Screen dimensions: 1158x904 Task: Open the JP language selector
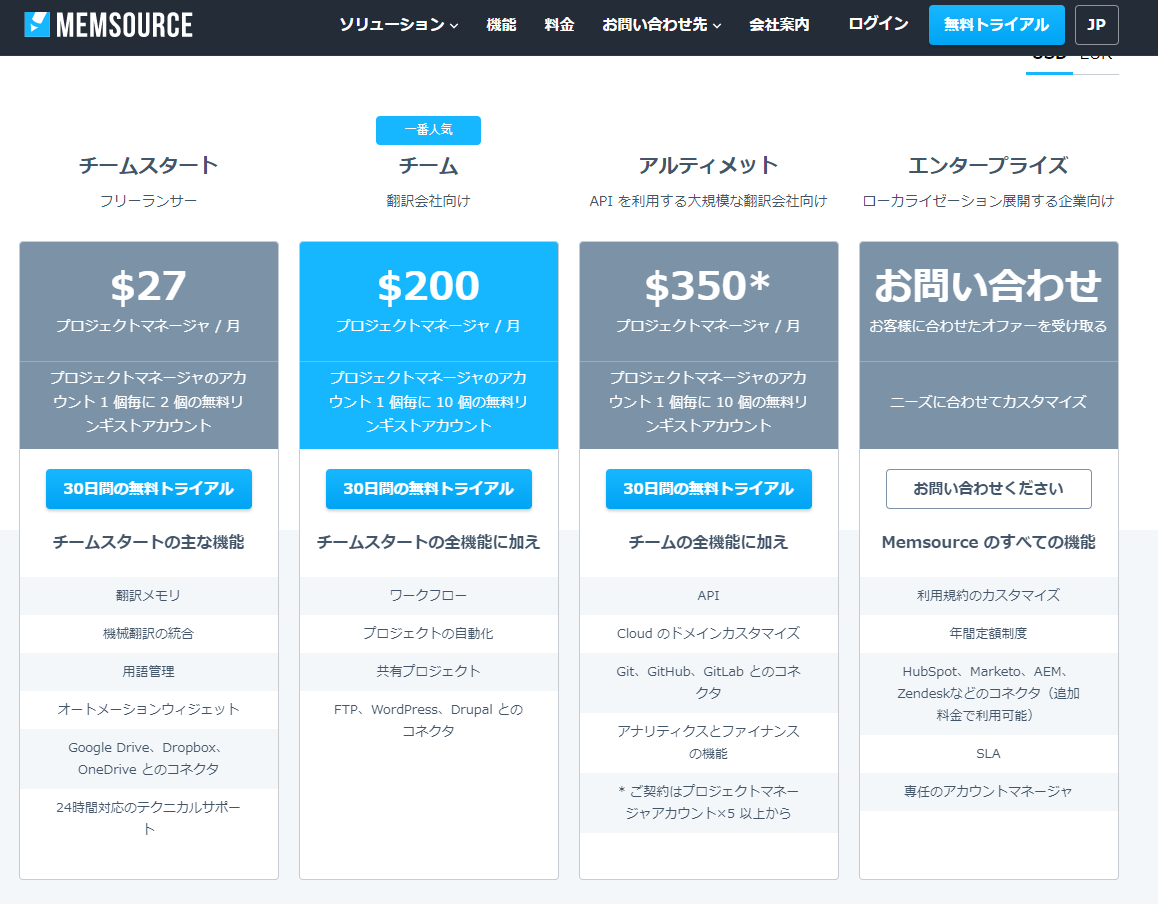(1097, 25)
